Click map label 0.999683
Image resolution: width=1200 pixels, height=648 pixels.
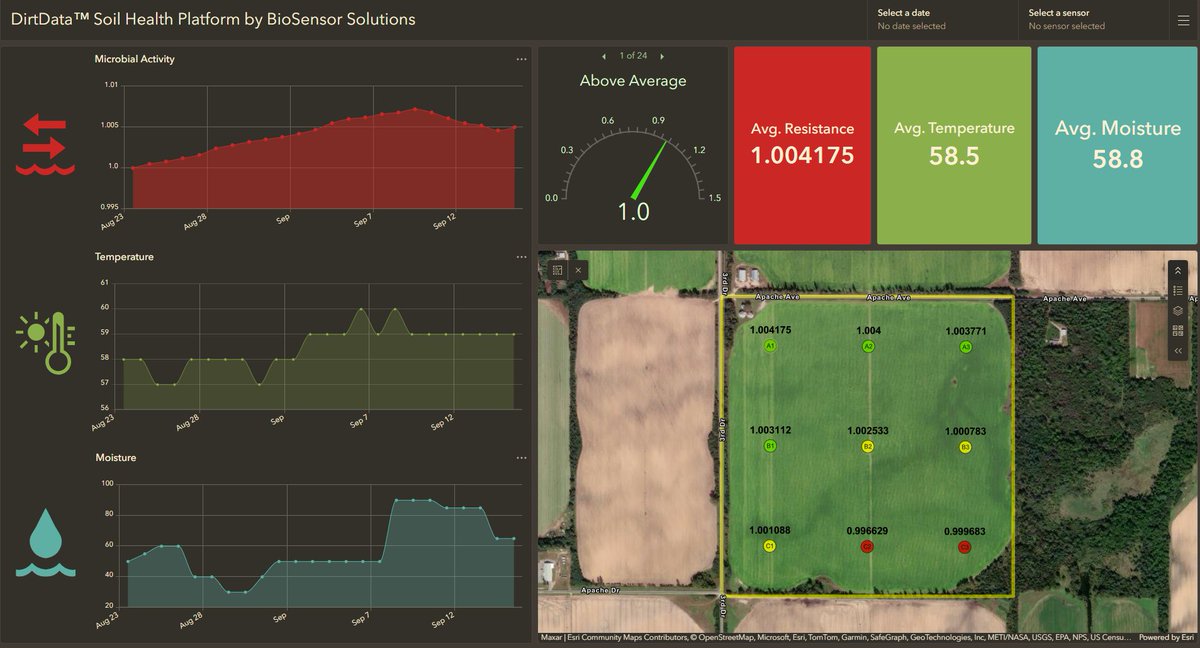pyautogui.click(x=965, y=531)
